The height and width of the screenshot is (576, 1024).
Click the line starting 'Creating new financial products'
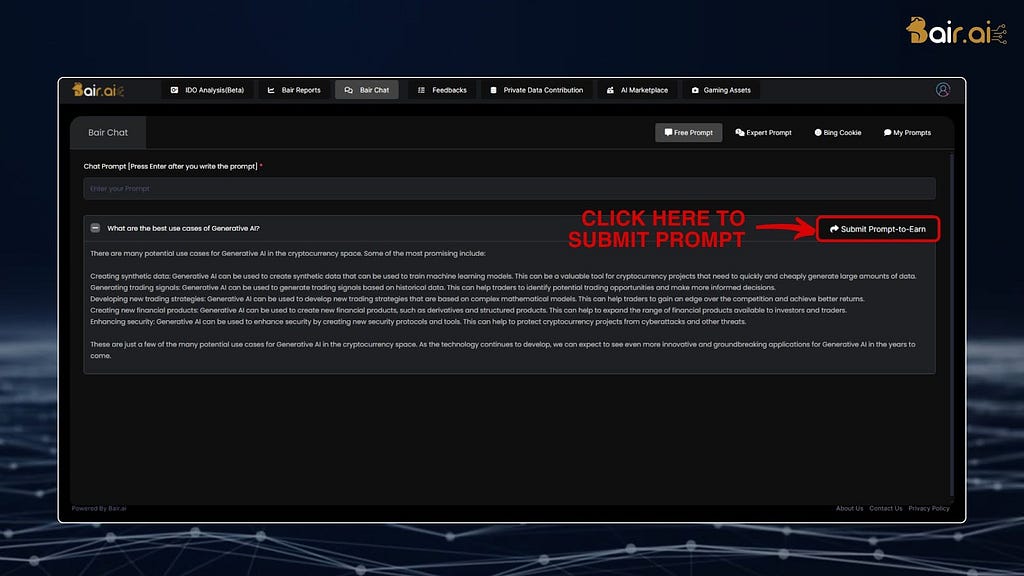(468, 310)
